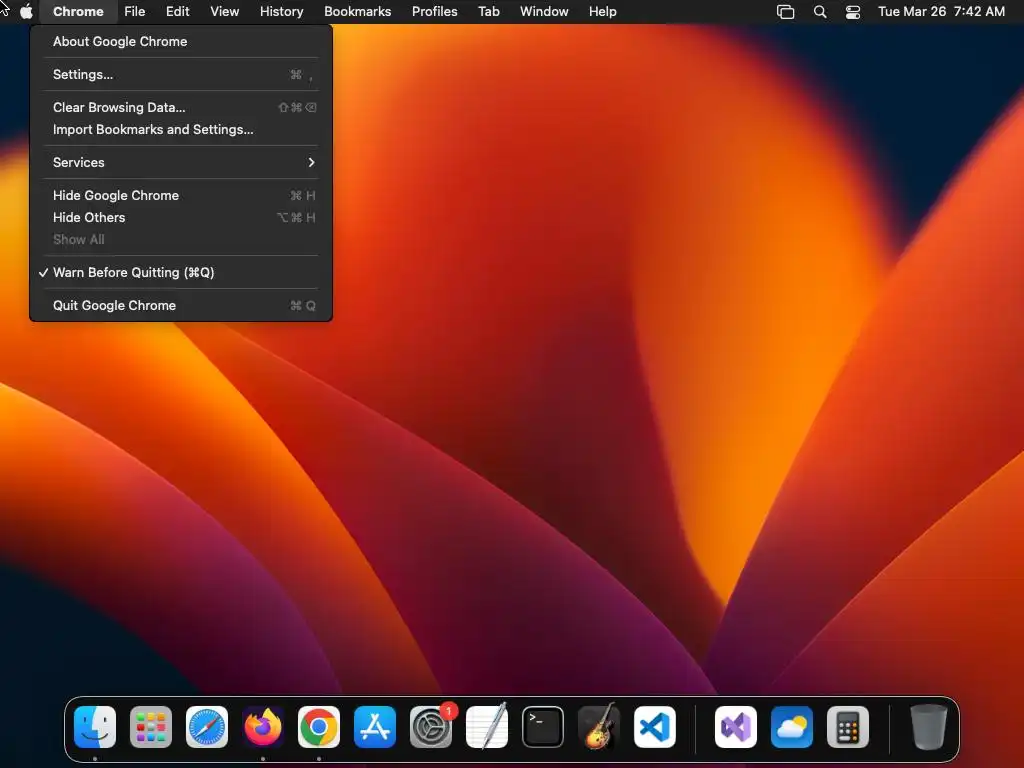Choose Clear Browsing Data...
Image resolution: width=1024 pixels, height=768 pixels.
pyautogui.click(x=181, y=107)
